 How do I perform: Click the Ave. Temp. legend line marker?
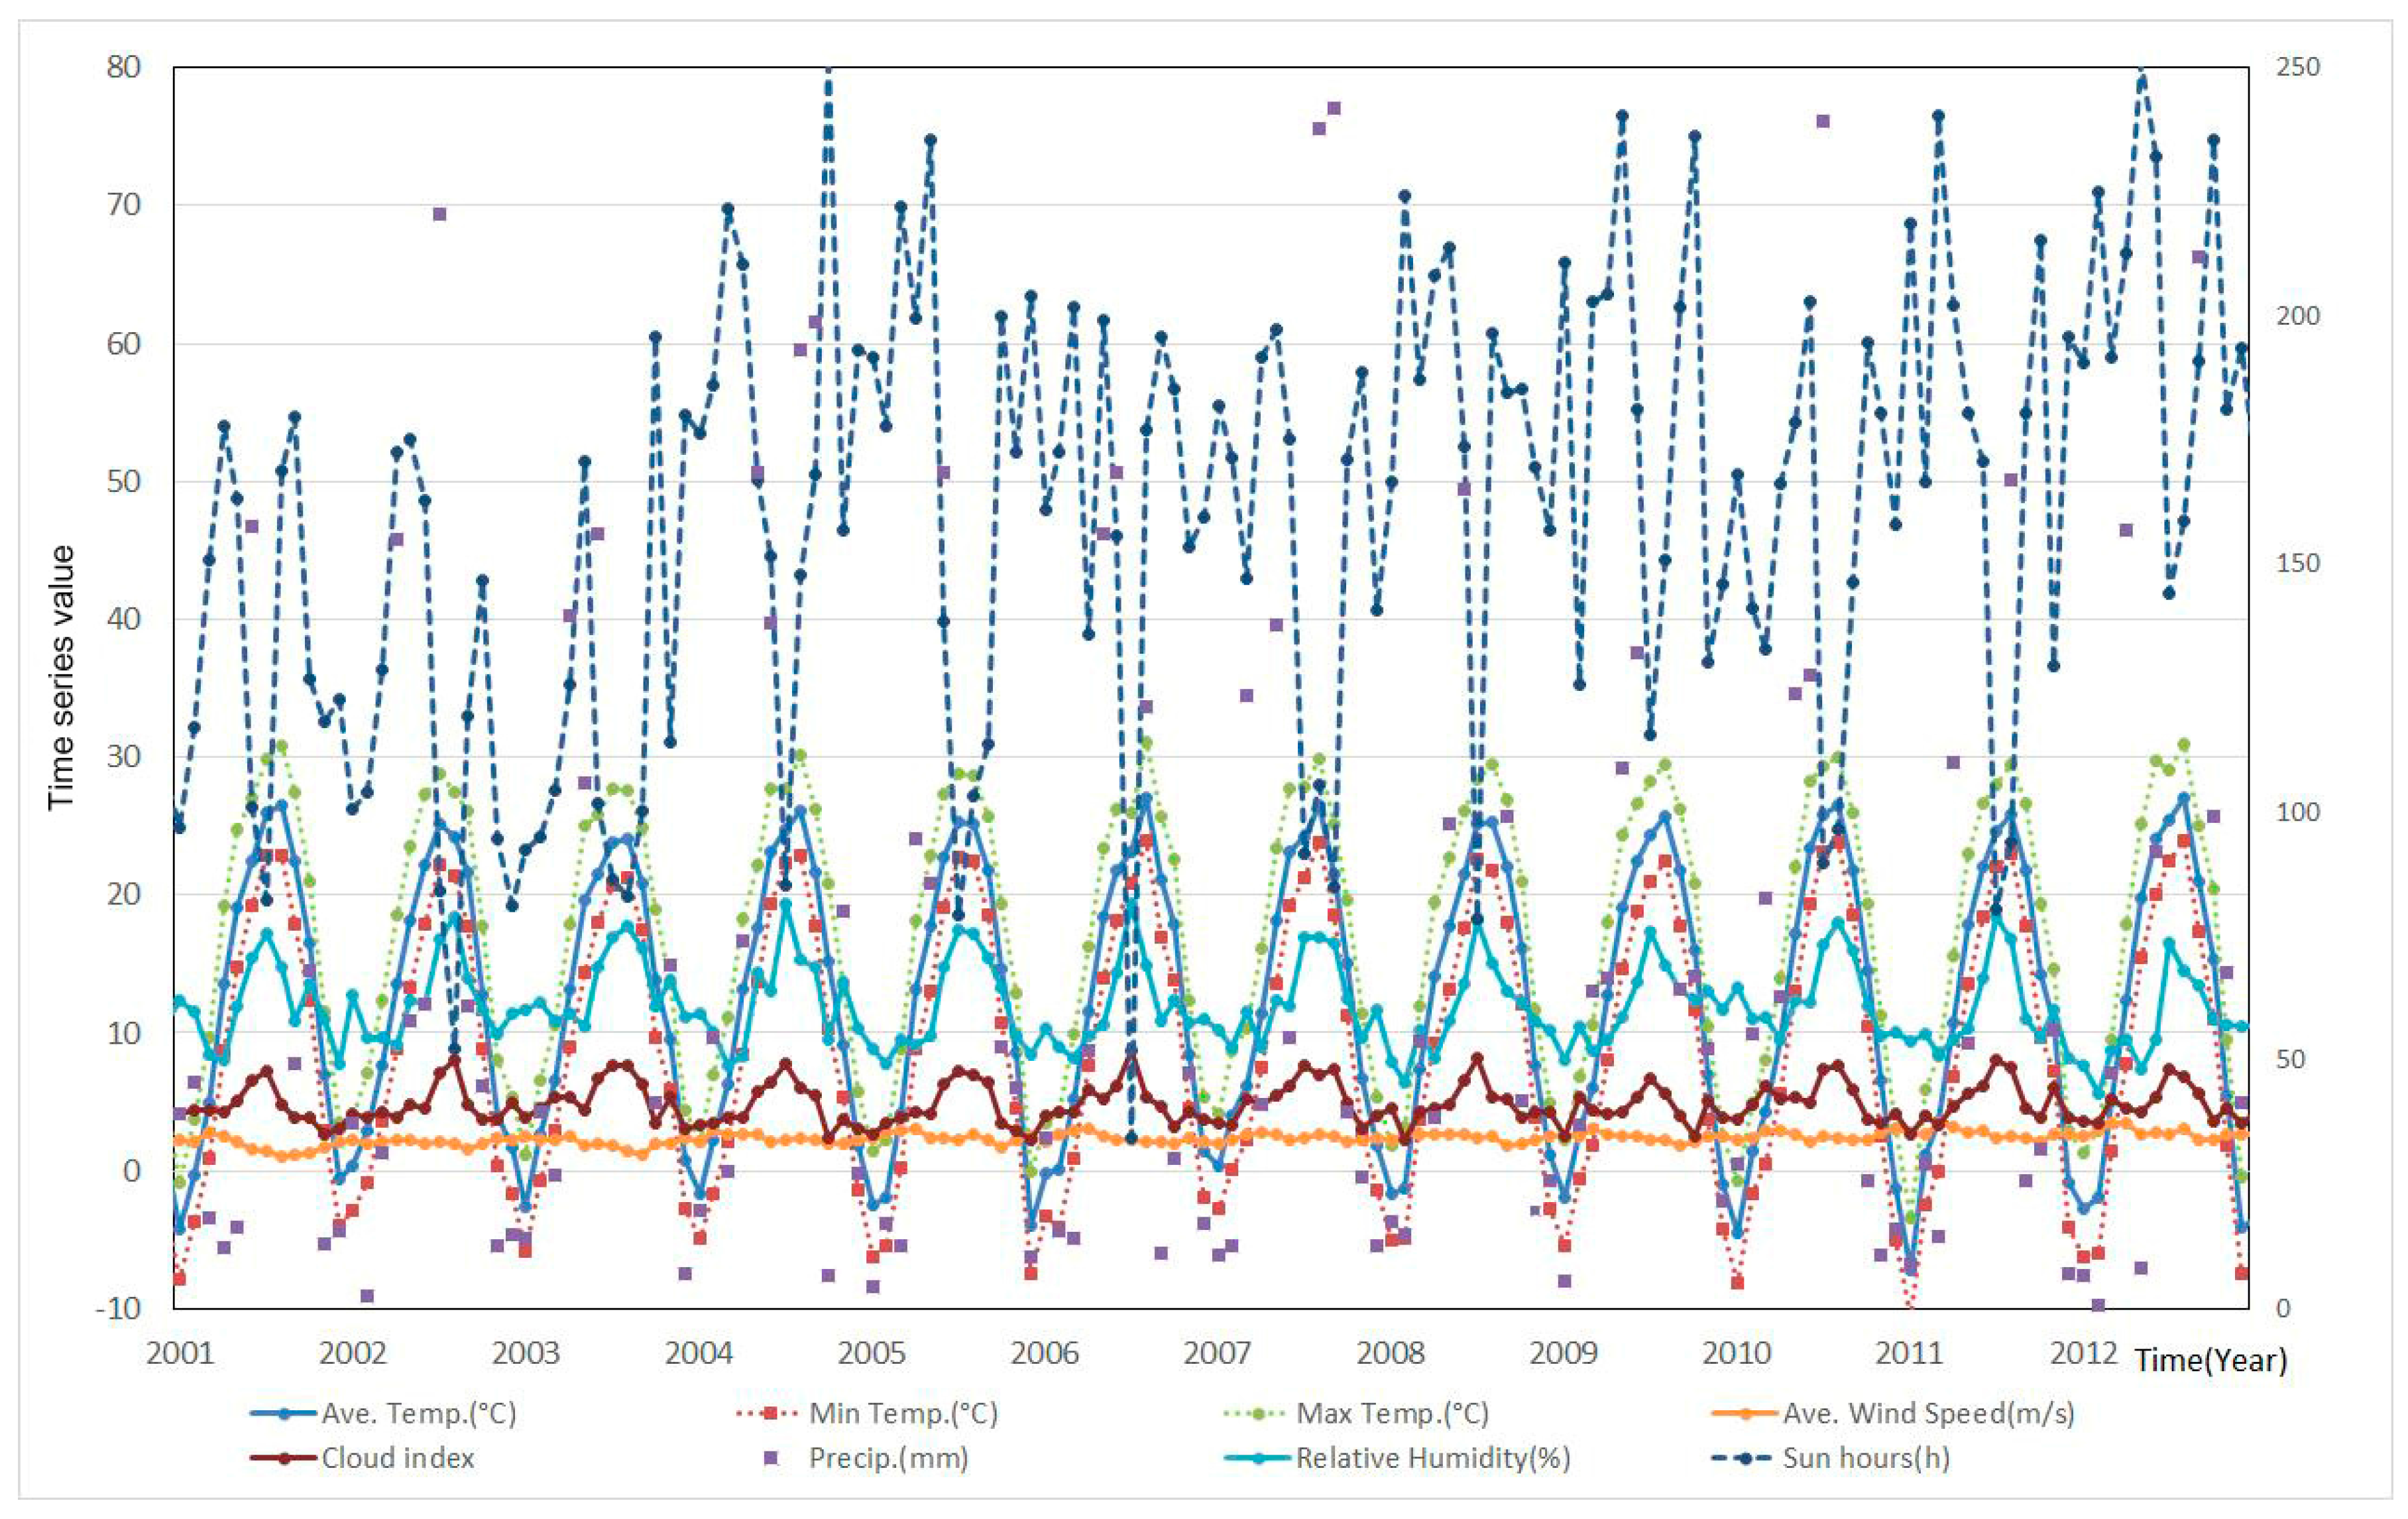[x=285, y=1414]
